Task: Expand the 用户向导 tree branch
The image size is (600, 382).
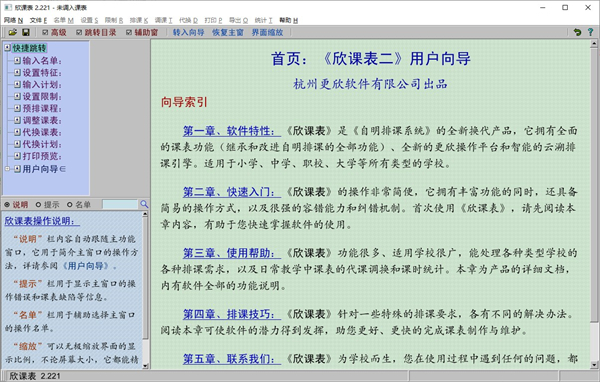Action: pos(7,168)
